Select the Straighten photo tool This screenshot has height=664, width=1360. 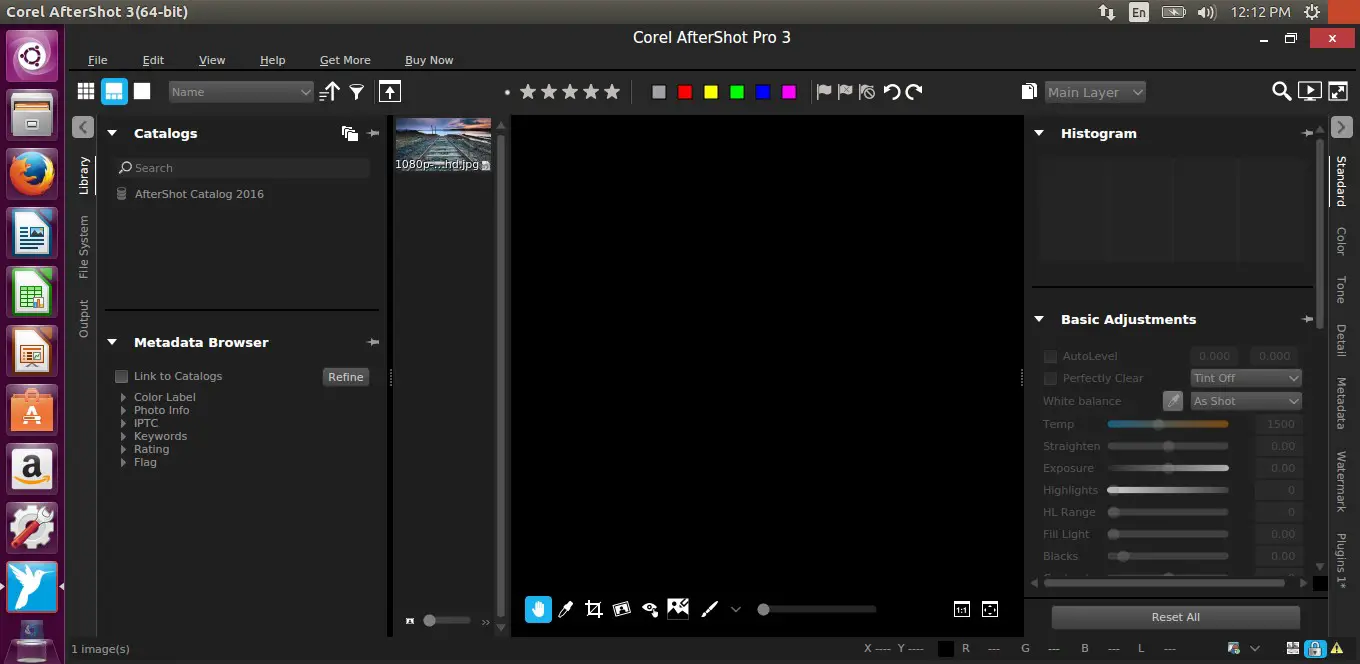pos(621,609)
